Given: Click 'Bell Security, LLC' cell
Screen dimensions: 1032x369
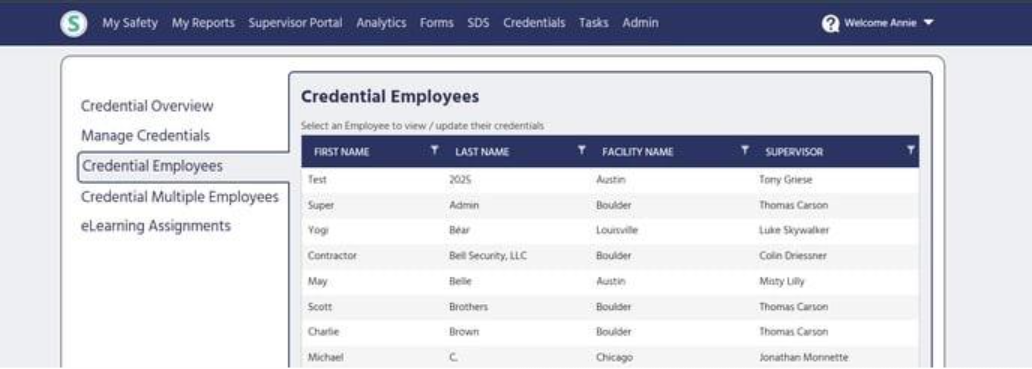Looking at the screenshot, I should click(x=488, y=255).
